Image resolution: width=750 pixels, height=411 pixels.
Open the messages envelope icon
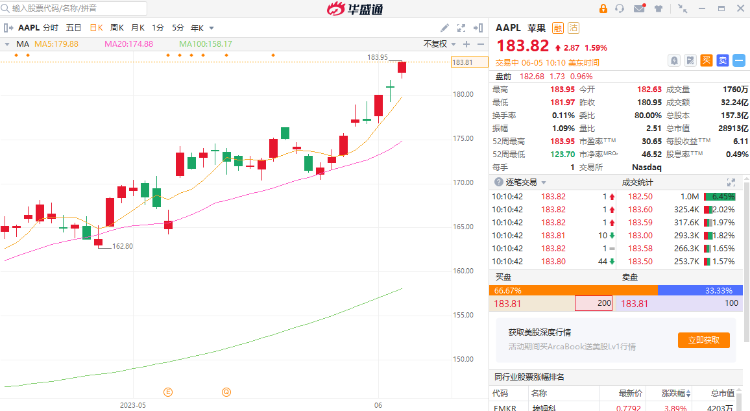pyautogui.click(x=640, y=8)
